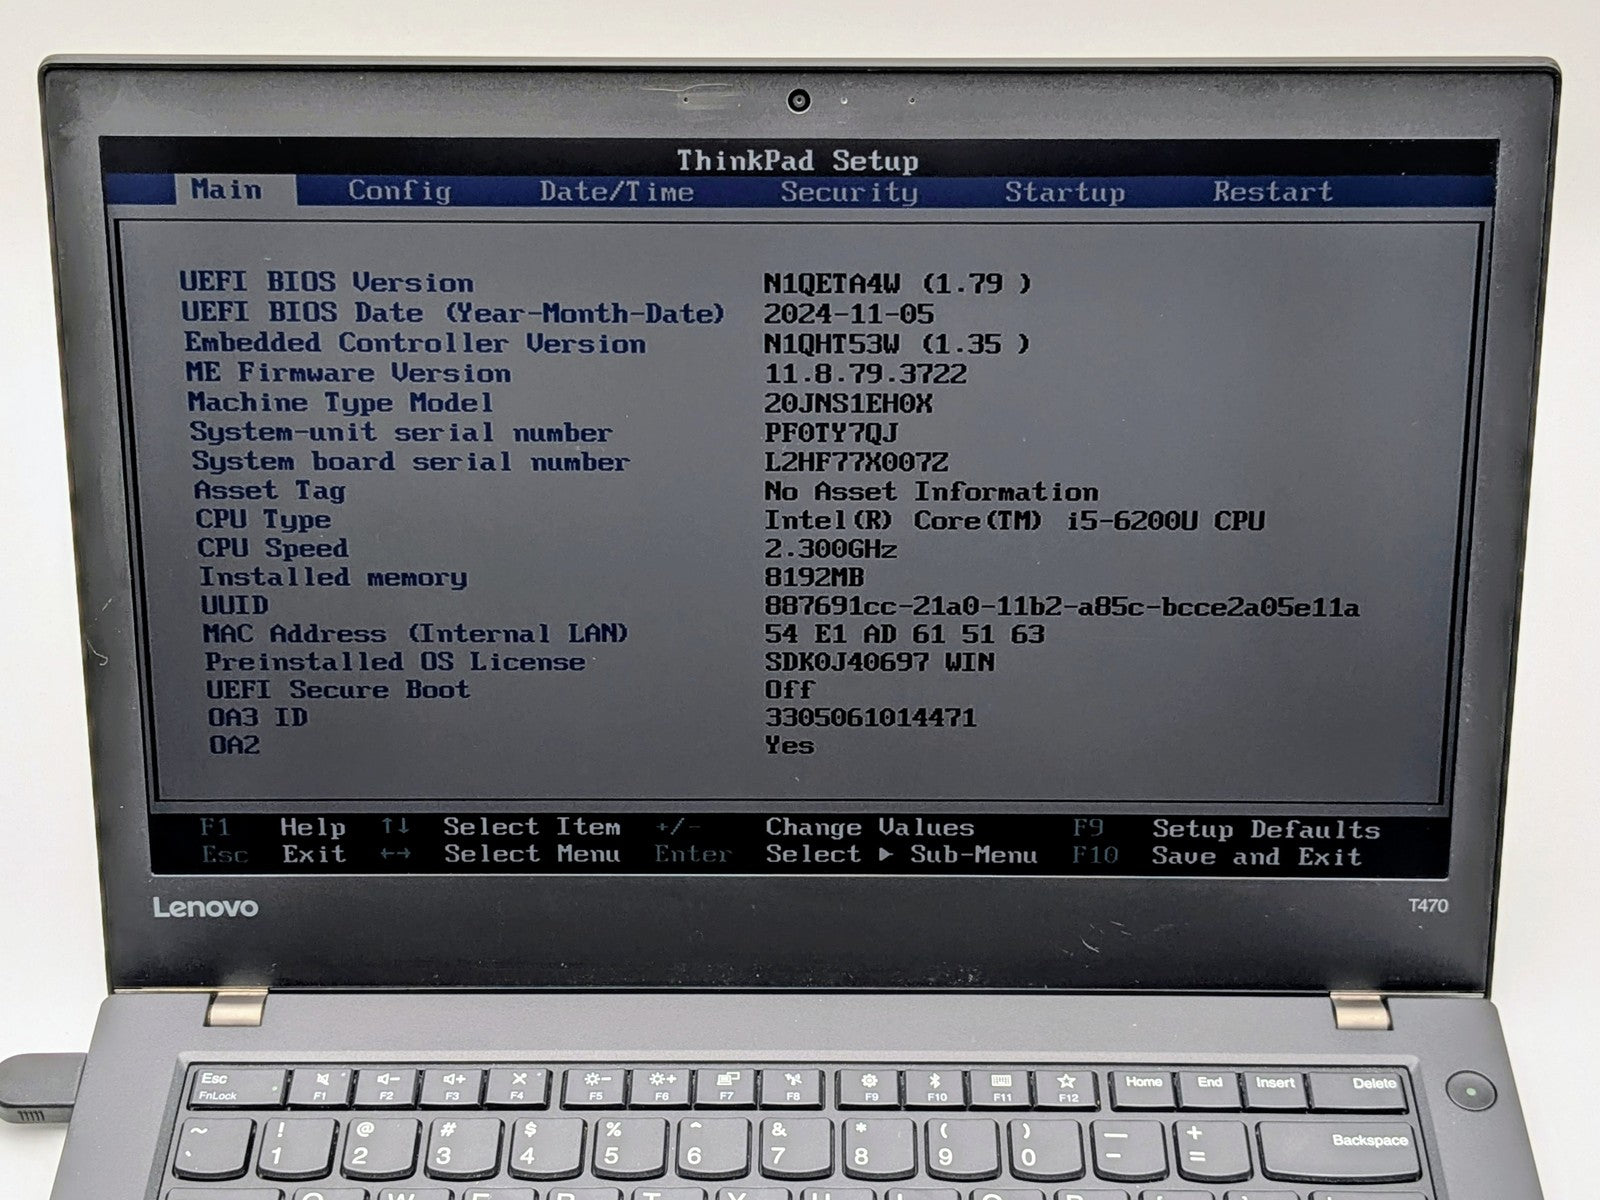The image size is (1600, 1200).
Task: Select the Asset Tag label
Action: click(x=269, y=490)
